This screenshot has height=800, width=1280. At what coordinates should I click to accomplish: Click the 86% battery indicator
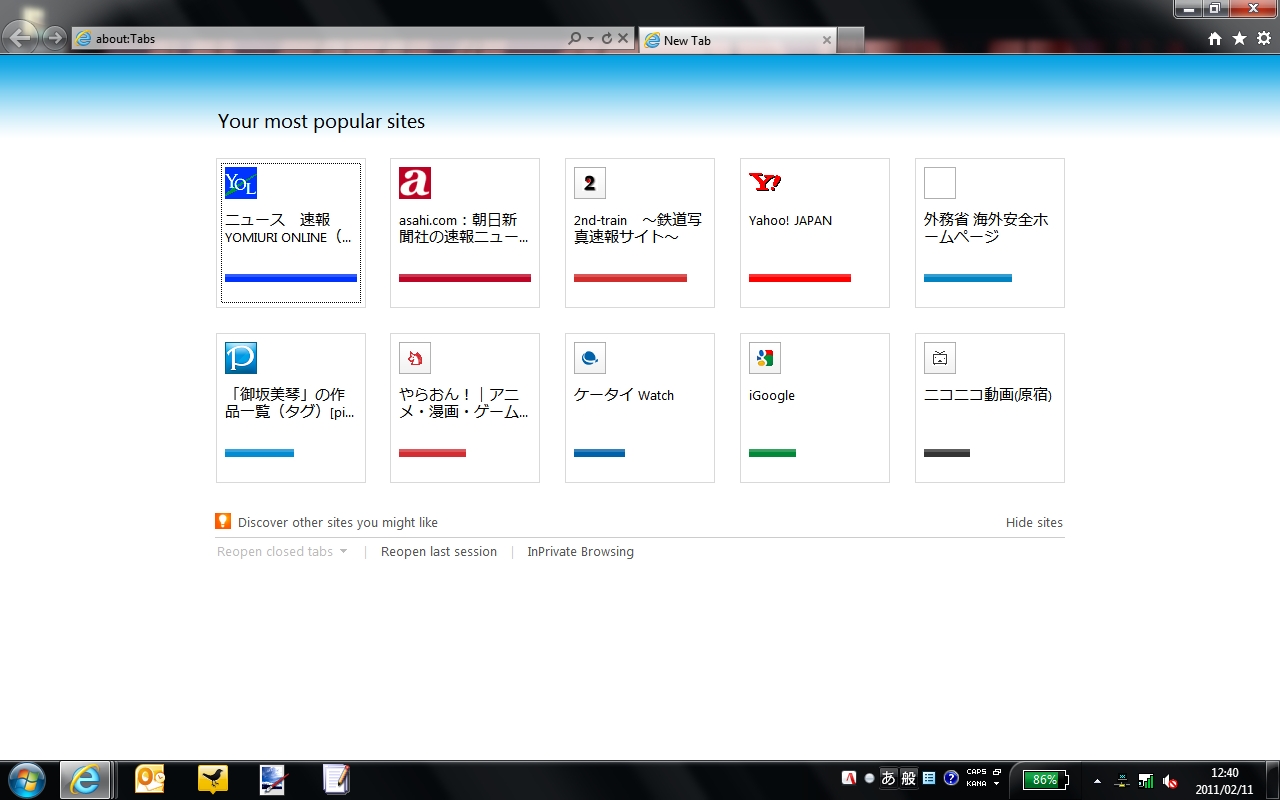coord(1045,780)
